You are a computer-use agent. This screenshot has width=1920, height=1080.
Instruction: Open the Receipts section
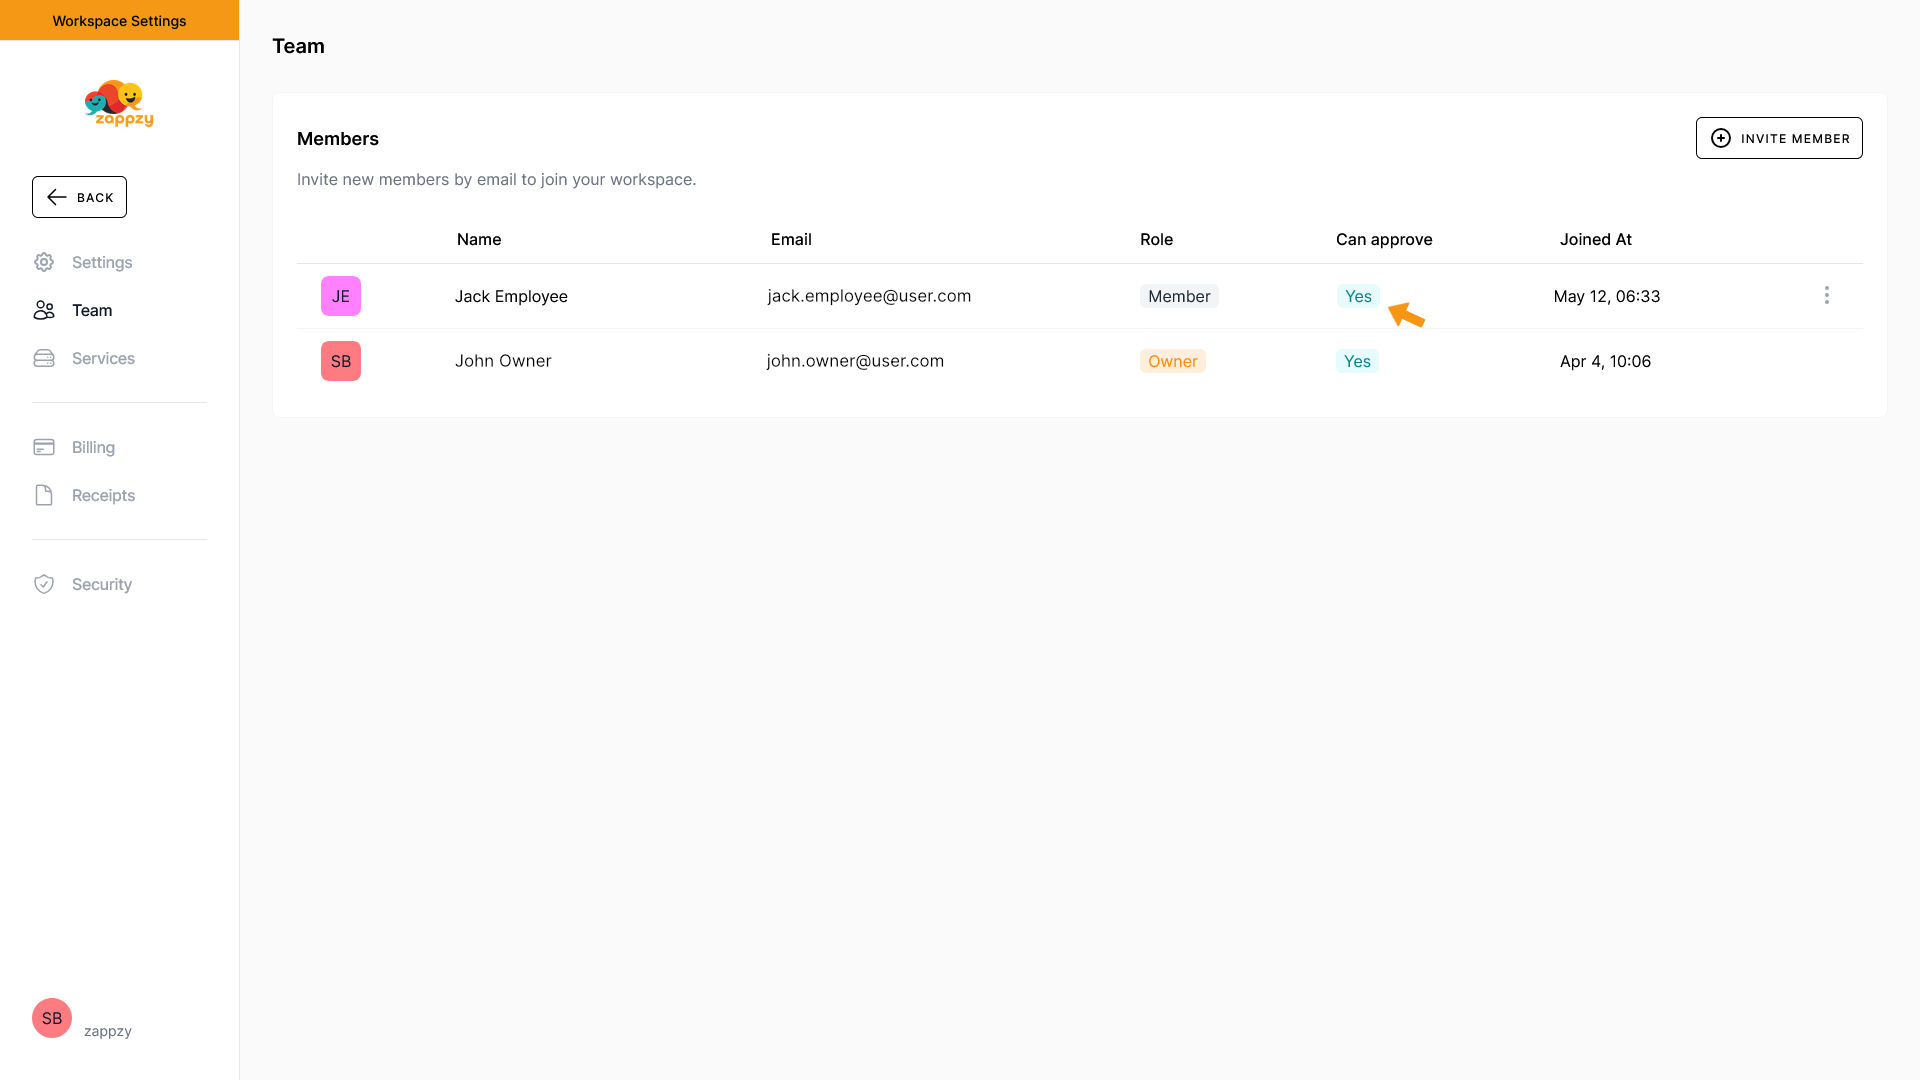click(x=103, y=495)
